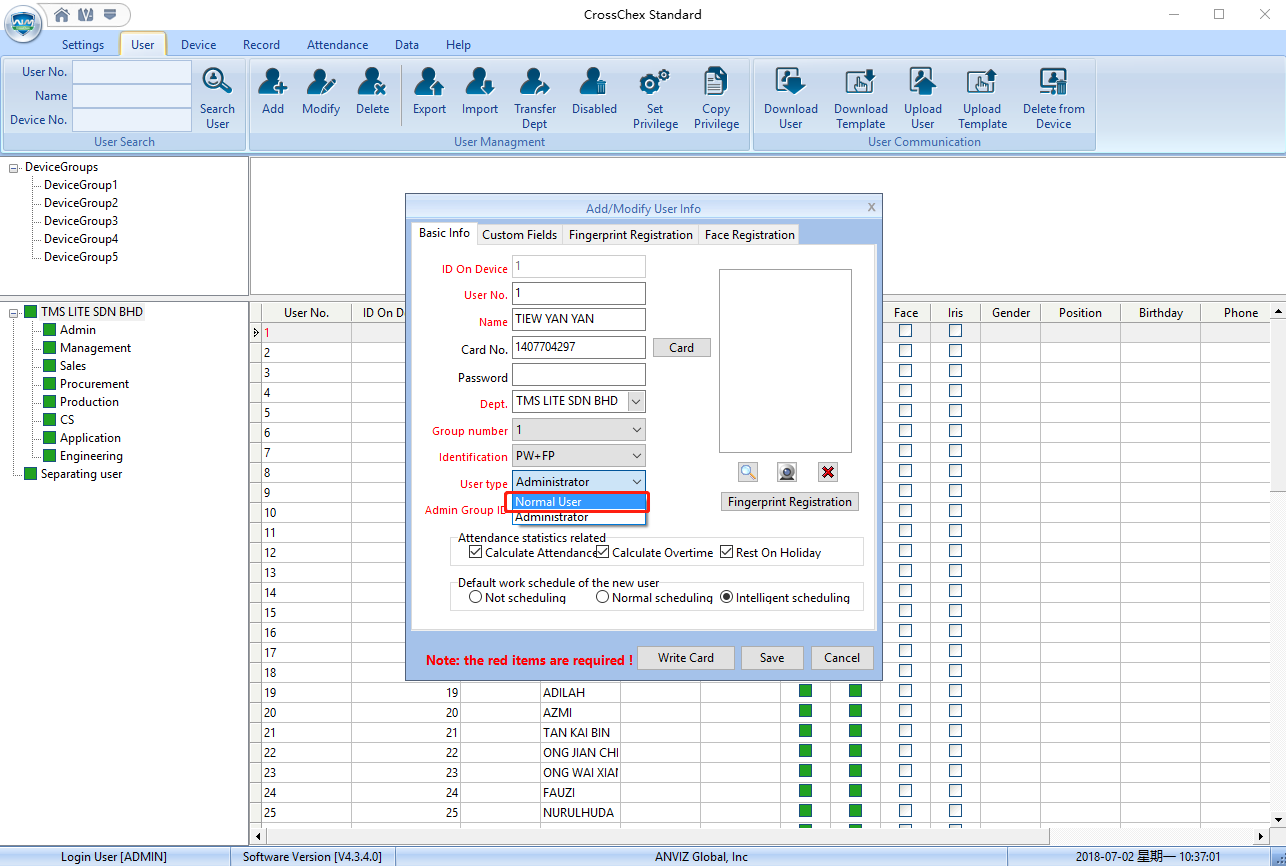1286x866 pixels.
Task: Select the Download User icon
Action: 790,94
